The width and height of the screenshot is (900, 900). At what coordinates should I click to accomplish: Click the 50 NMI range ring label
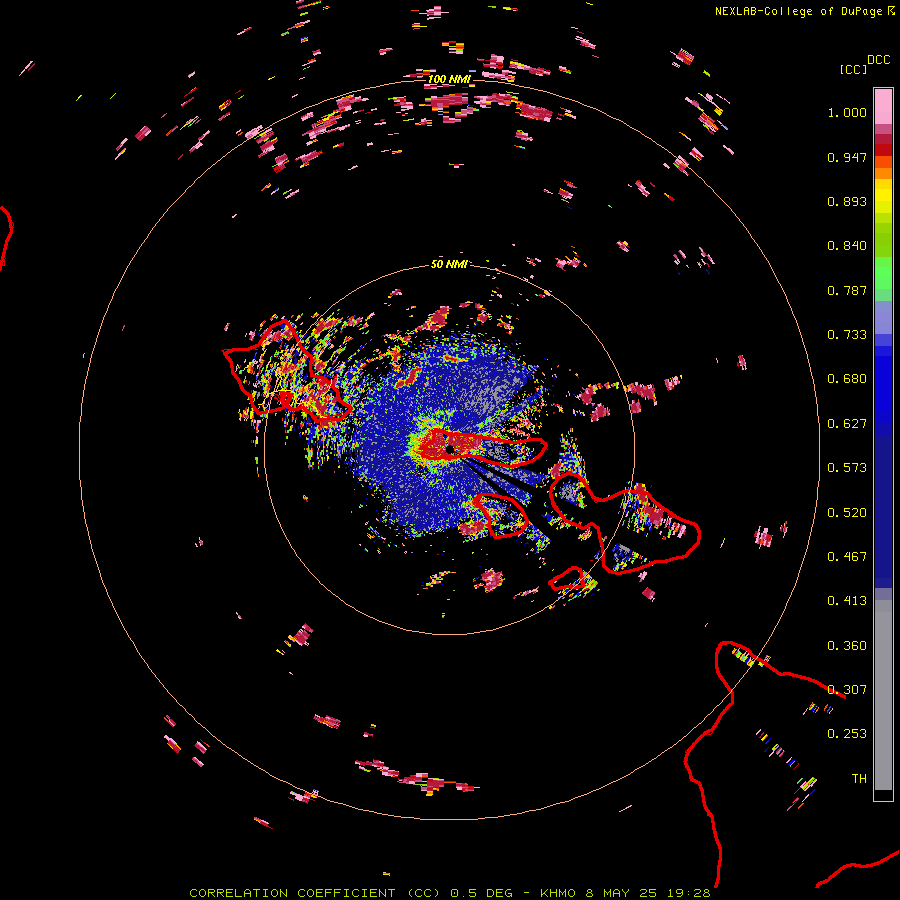tap(449, 264)
